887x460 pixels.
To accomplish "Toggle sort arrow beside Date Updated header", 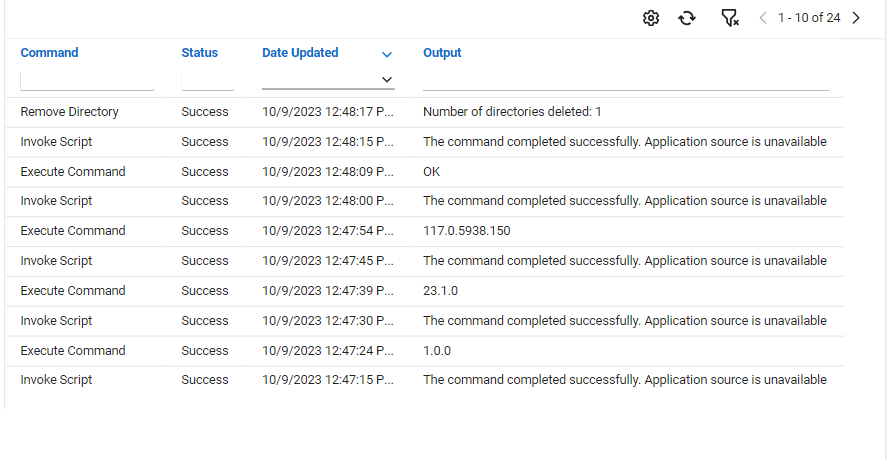I will tap(387, 54).
